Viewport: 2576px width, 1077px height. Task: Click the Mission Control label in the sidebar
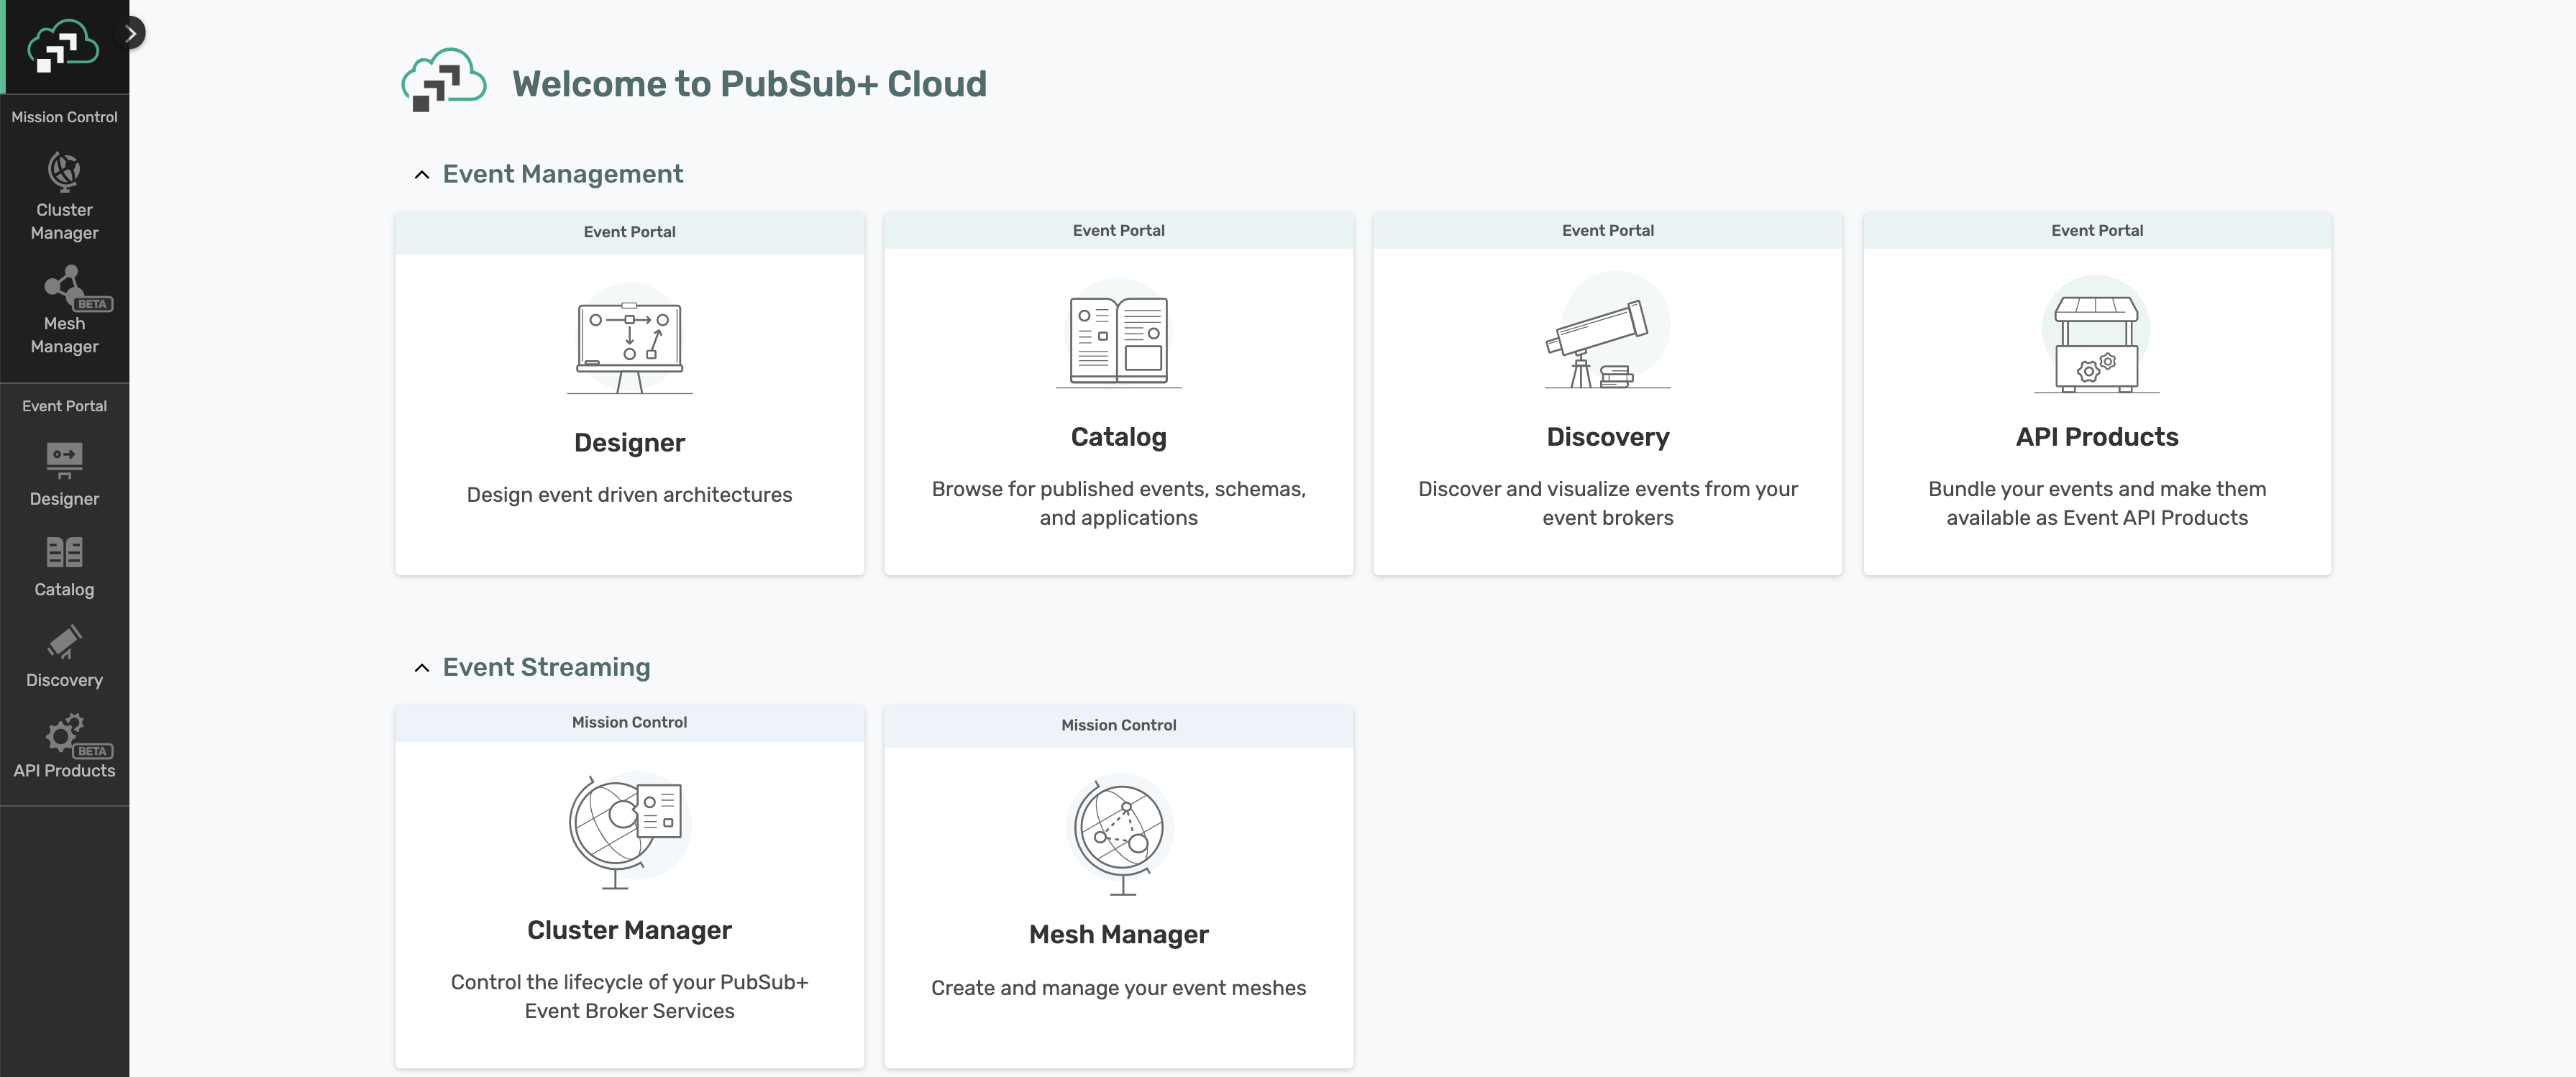pos(64,117)
